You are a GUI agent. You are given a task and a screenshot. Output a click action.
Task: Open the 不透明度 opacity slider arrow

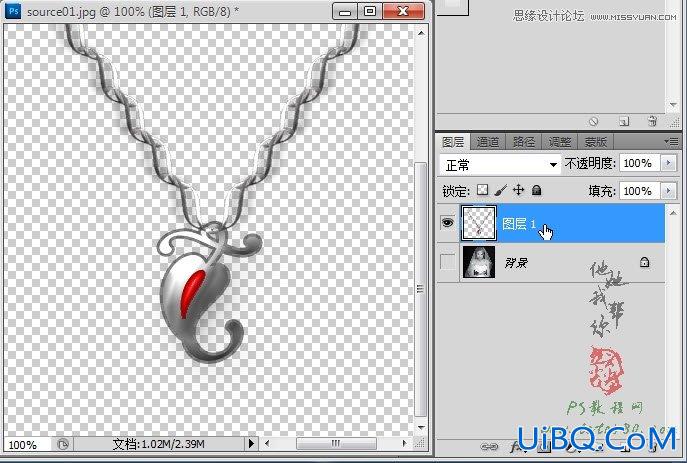point(668,163)
